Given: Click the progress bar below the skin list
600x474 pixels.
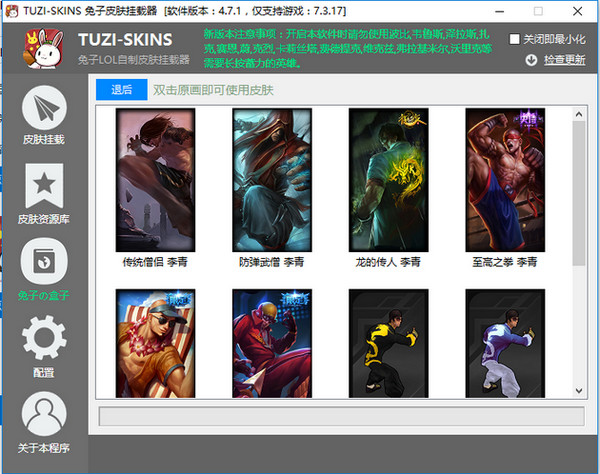Looking at the screenshot, I should click(341, 416).
